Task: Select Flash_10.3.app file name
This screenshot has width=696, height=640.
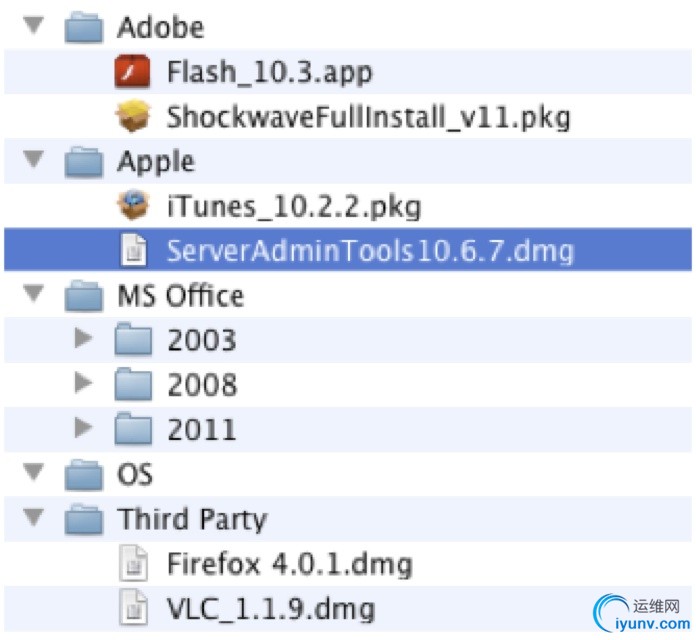Action: (269, 72)
